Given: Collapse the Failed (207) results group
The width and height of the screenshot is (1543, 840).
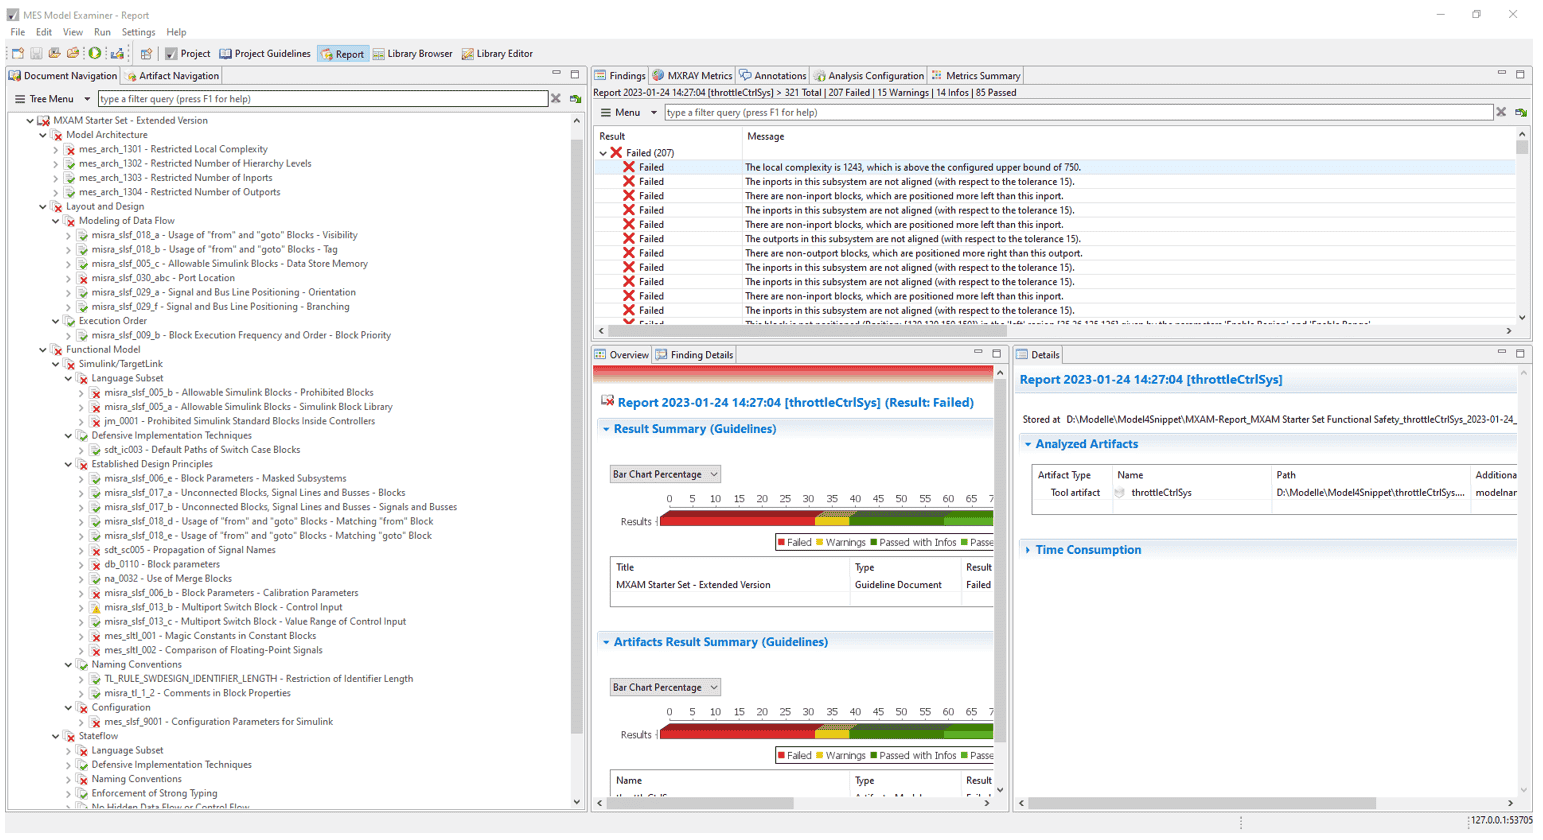Looking at the screenshot, I should pos(603,153).
